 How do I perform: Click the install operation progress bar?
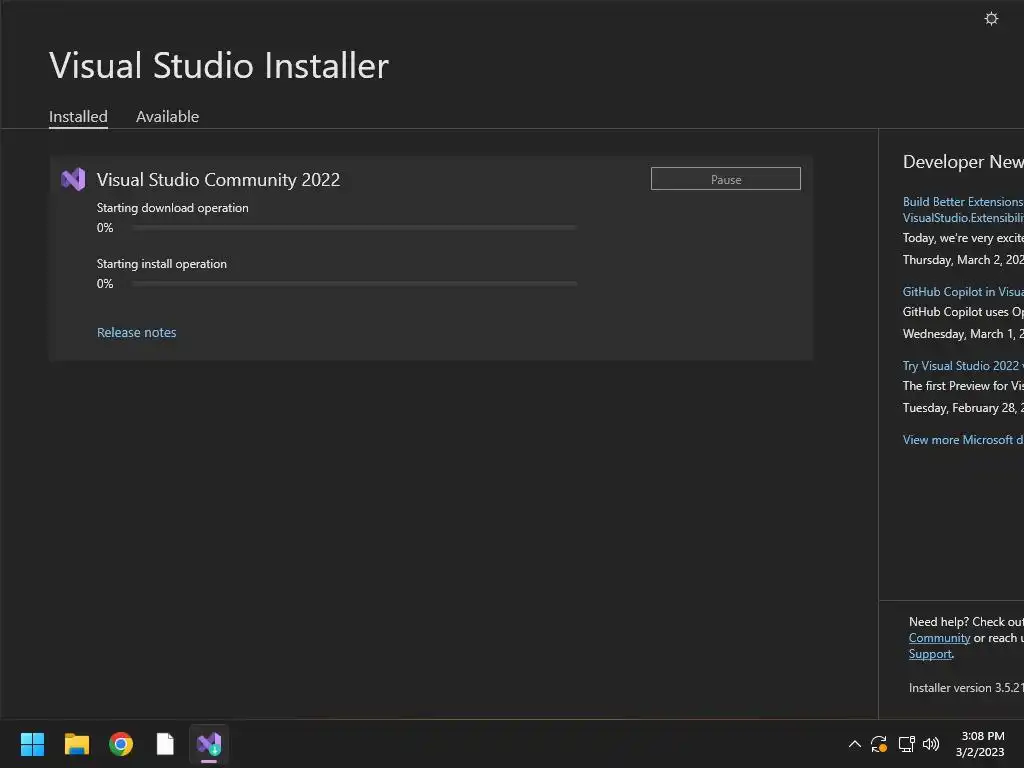click(x=354, y=284)
